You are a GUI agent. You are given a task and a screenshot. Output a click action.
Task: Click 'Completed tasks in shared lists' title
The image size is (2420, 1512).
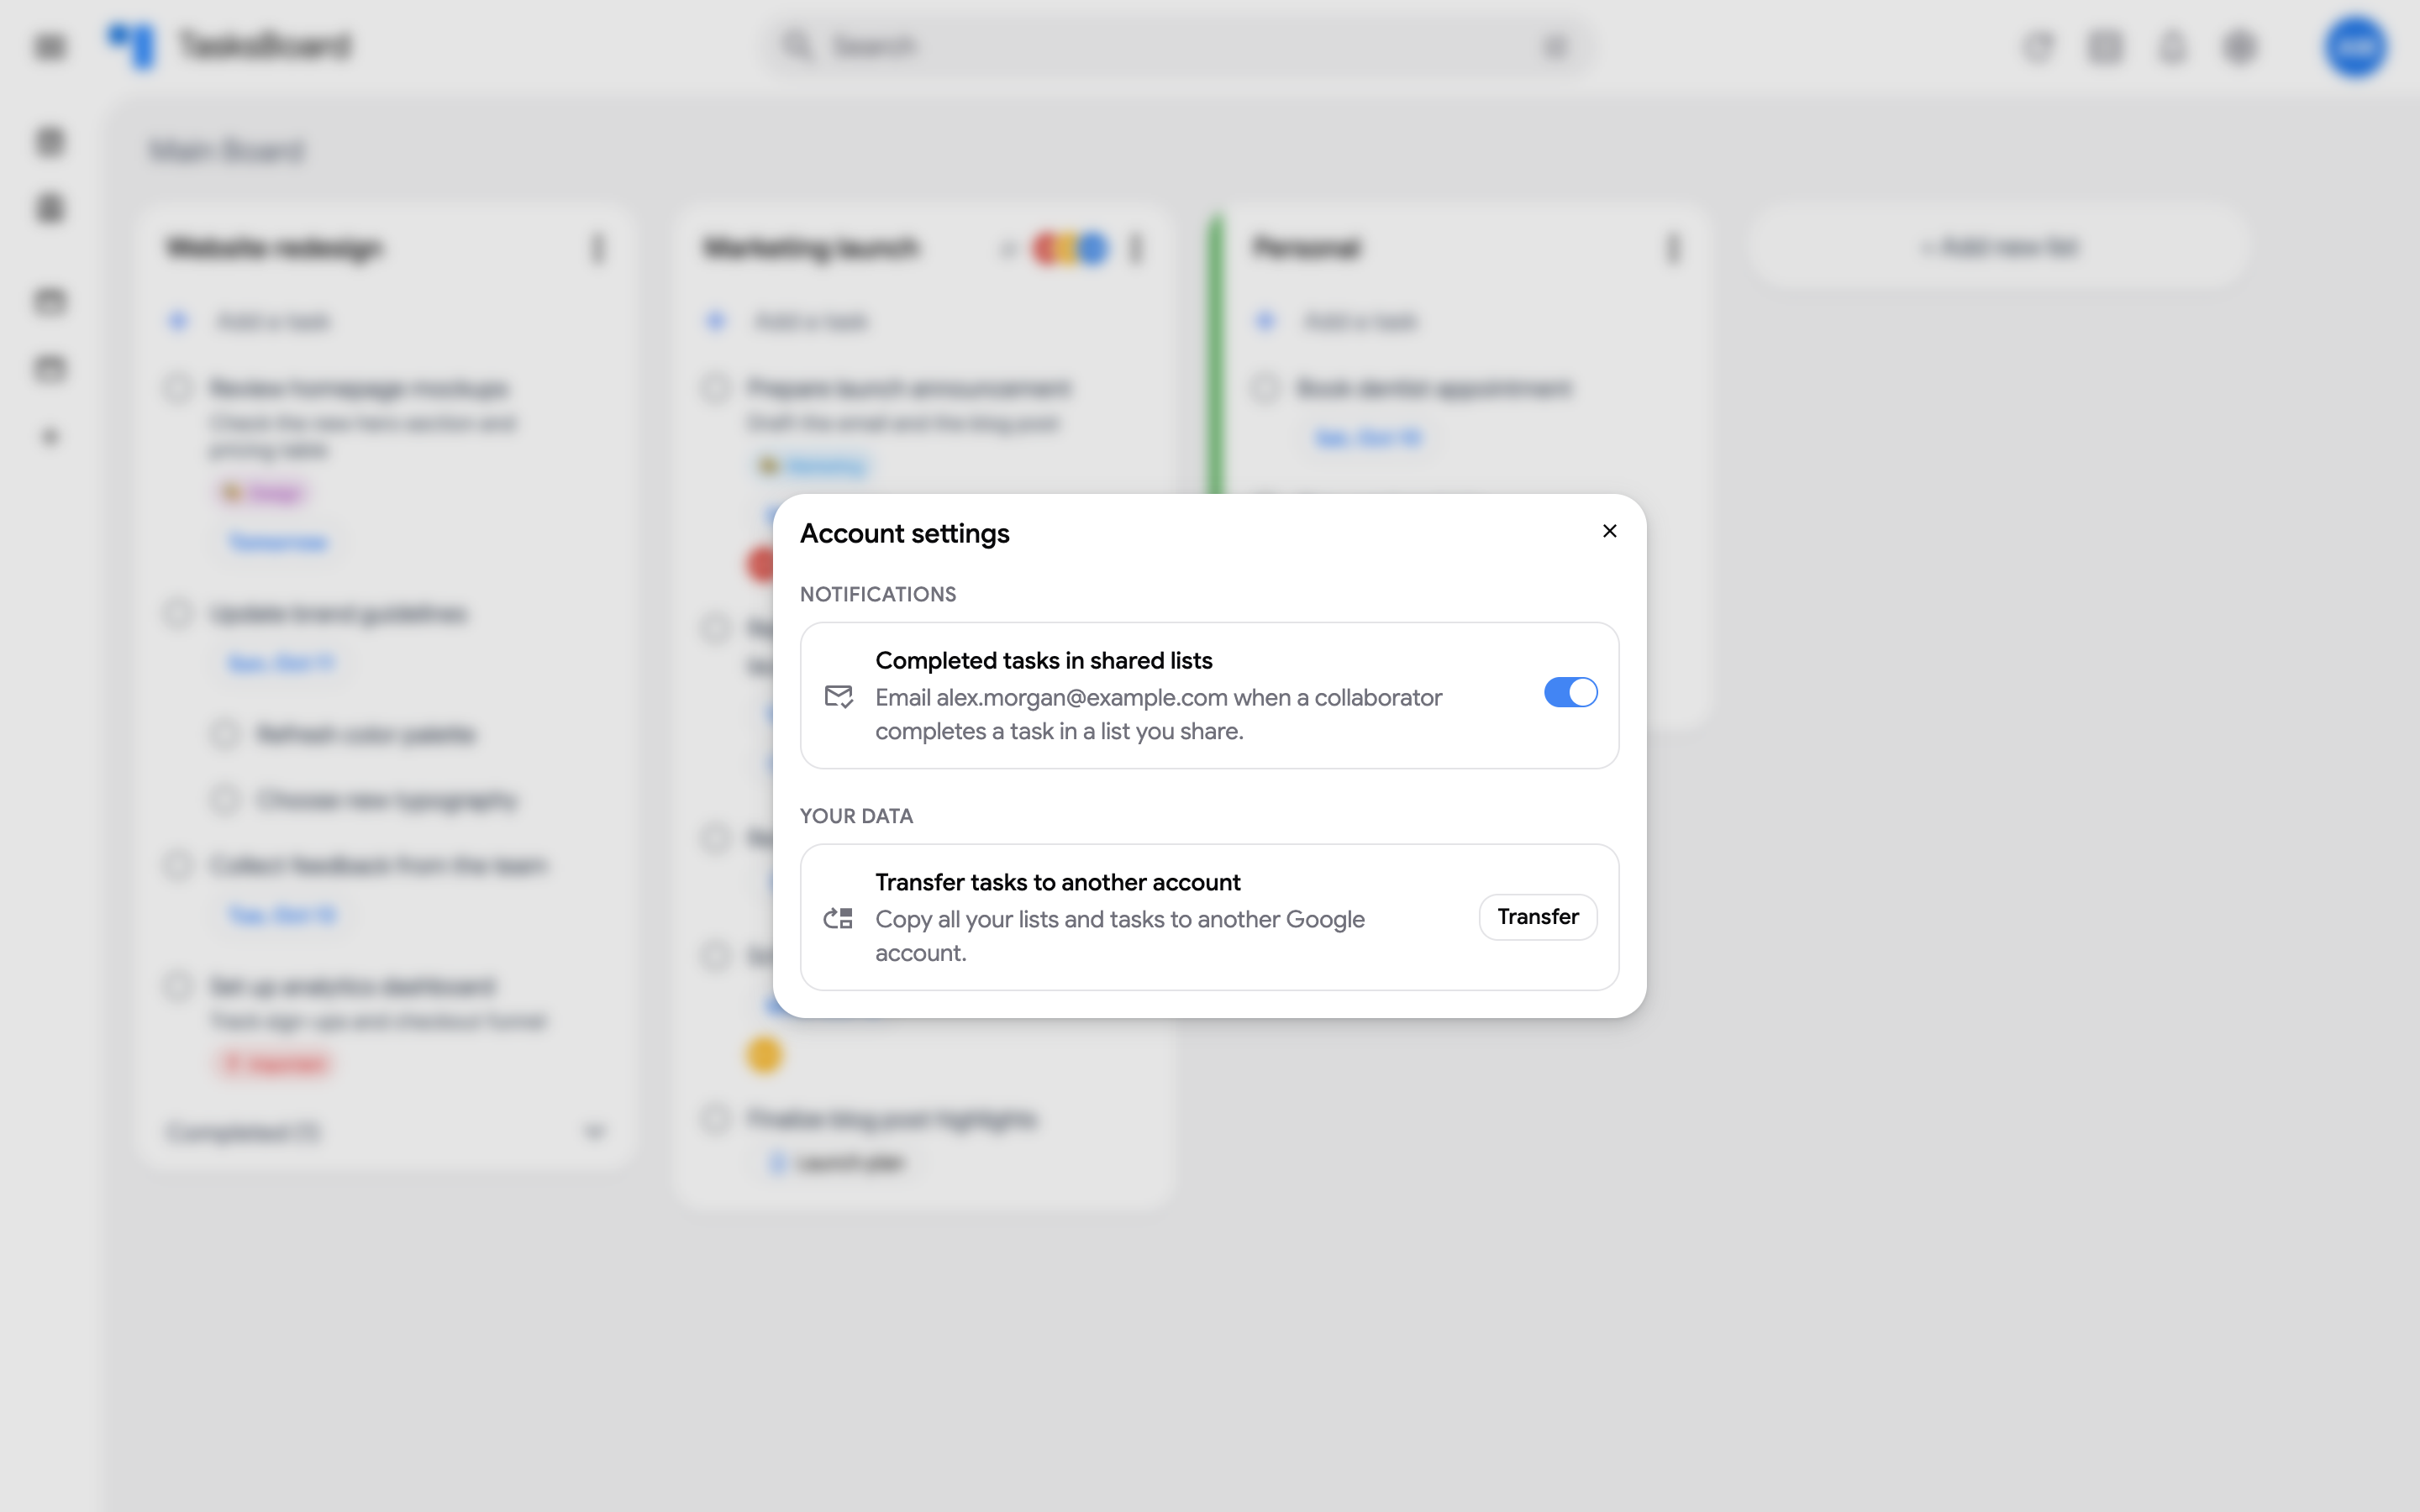pos(1043,660)
